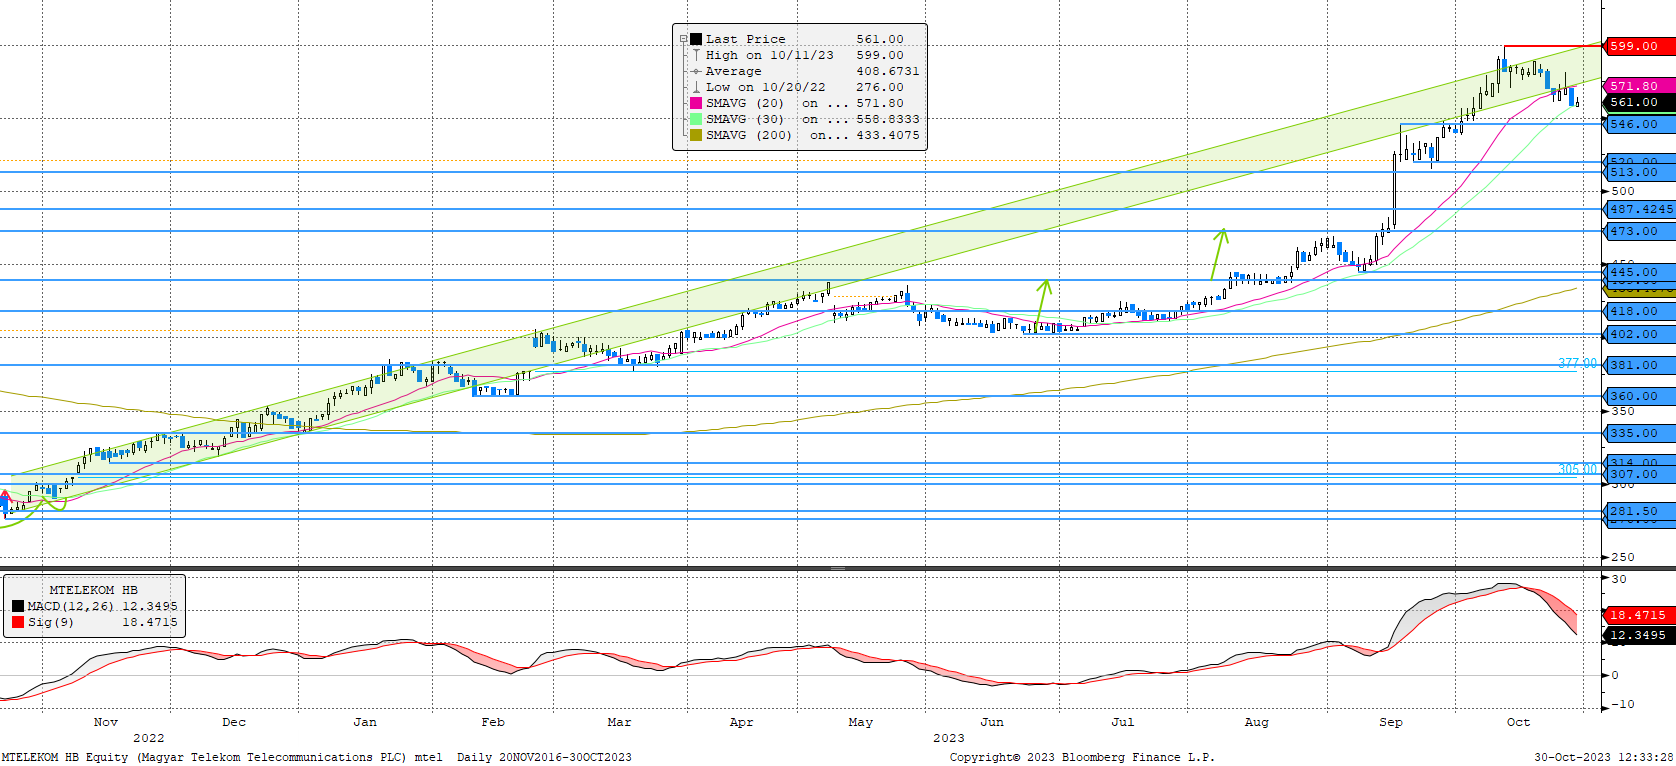Click the 381.00 level tag on axis
Screen dimensions: 1676x766
pos(1639,365)
